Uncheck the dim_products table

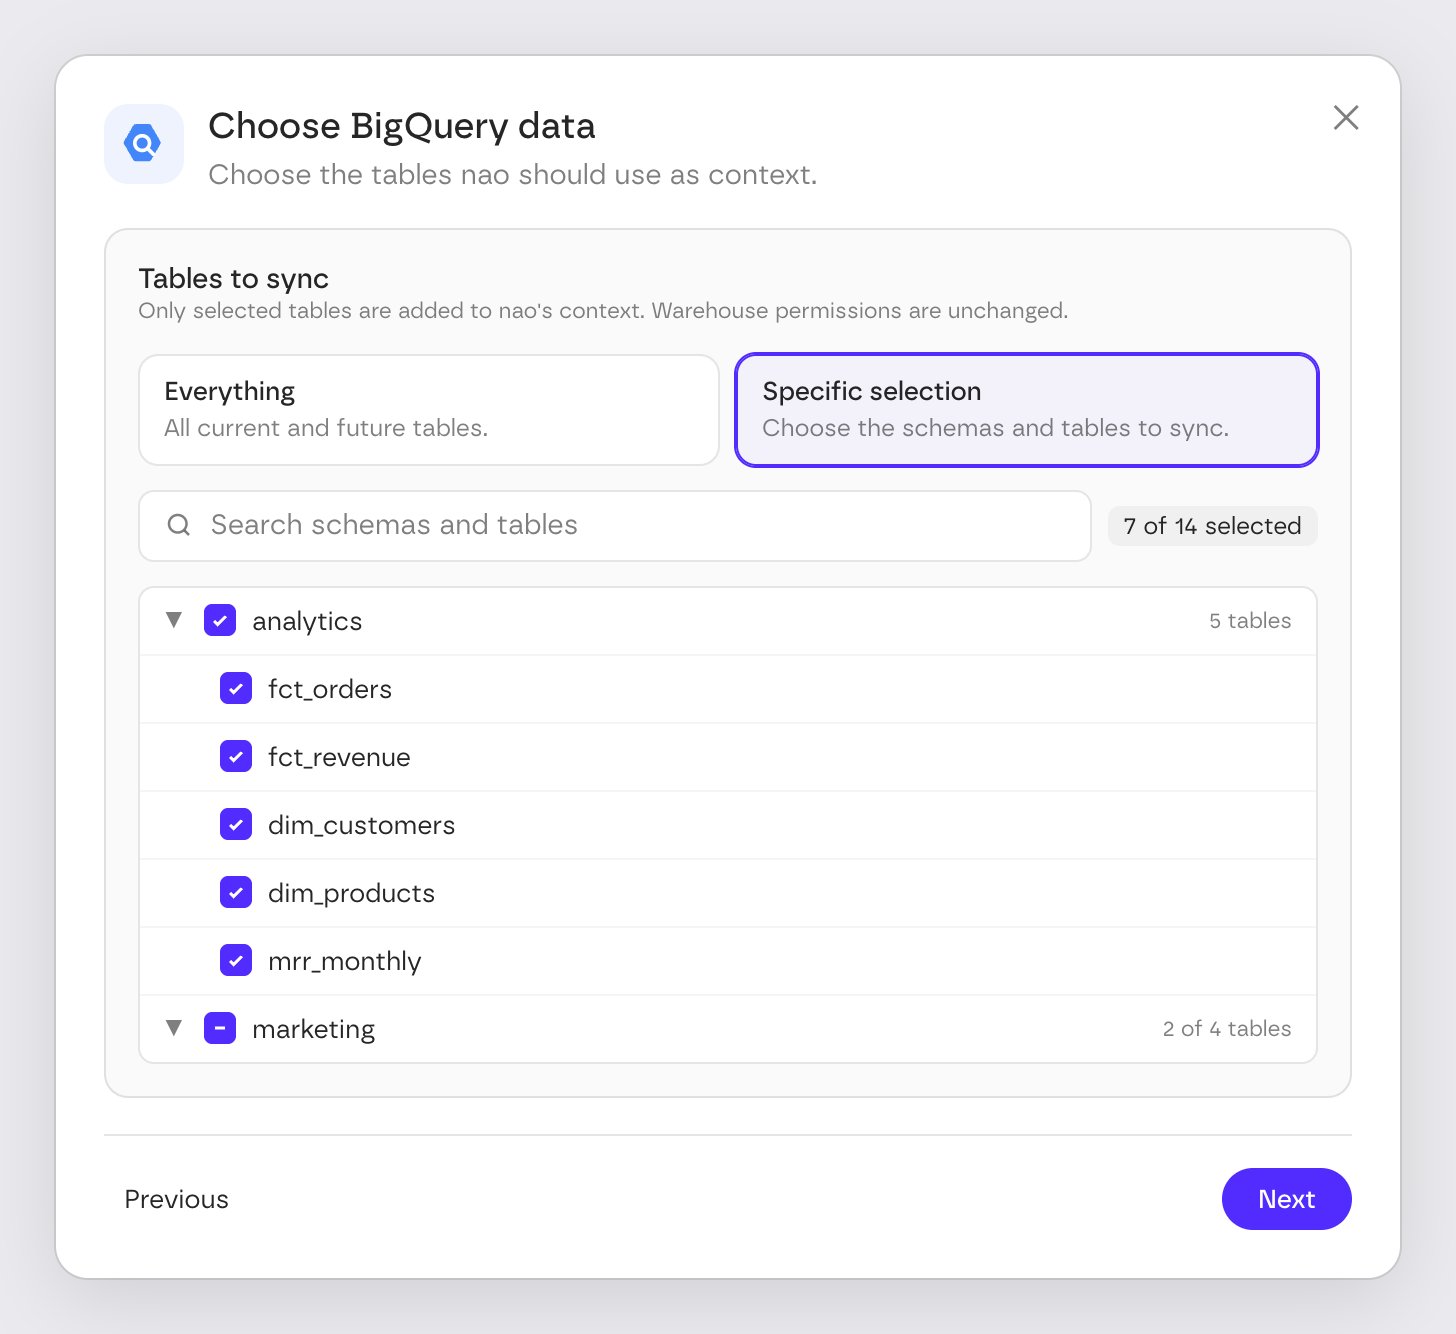(x=236, y=893)
